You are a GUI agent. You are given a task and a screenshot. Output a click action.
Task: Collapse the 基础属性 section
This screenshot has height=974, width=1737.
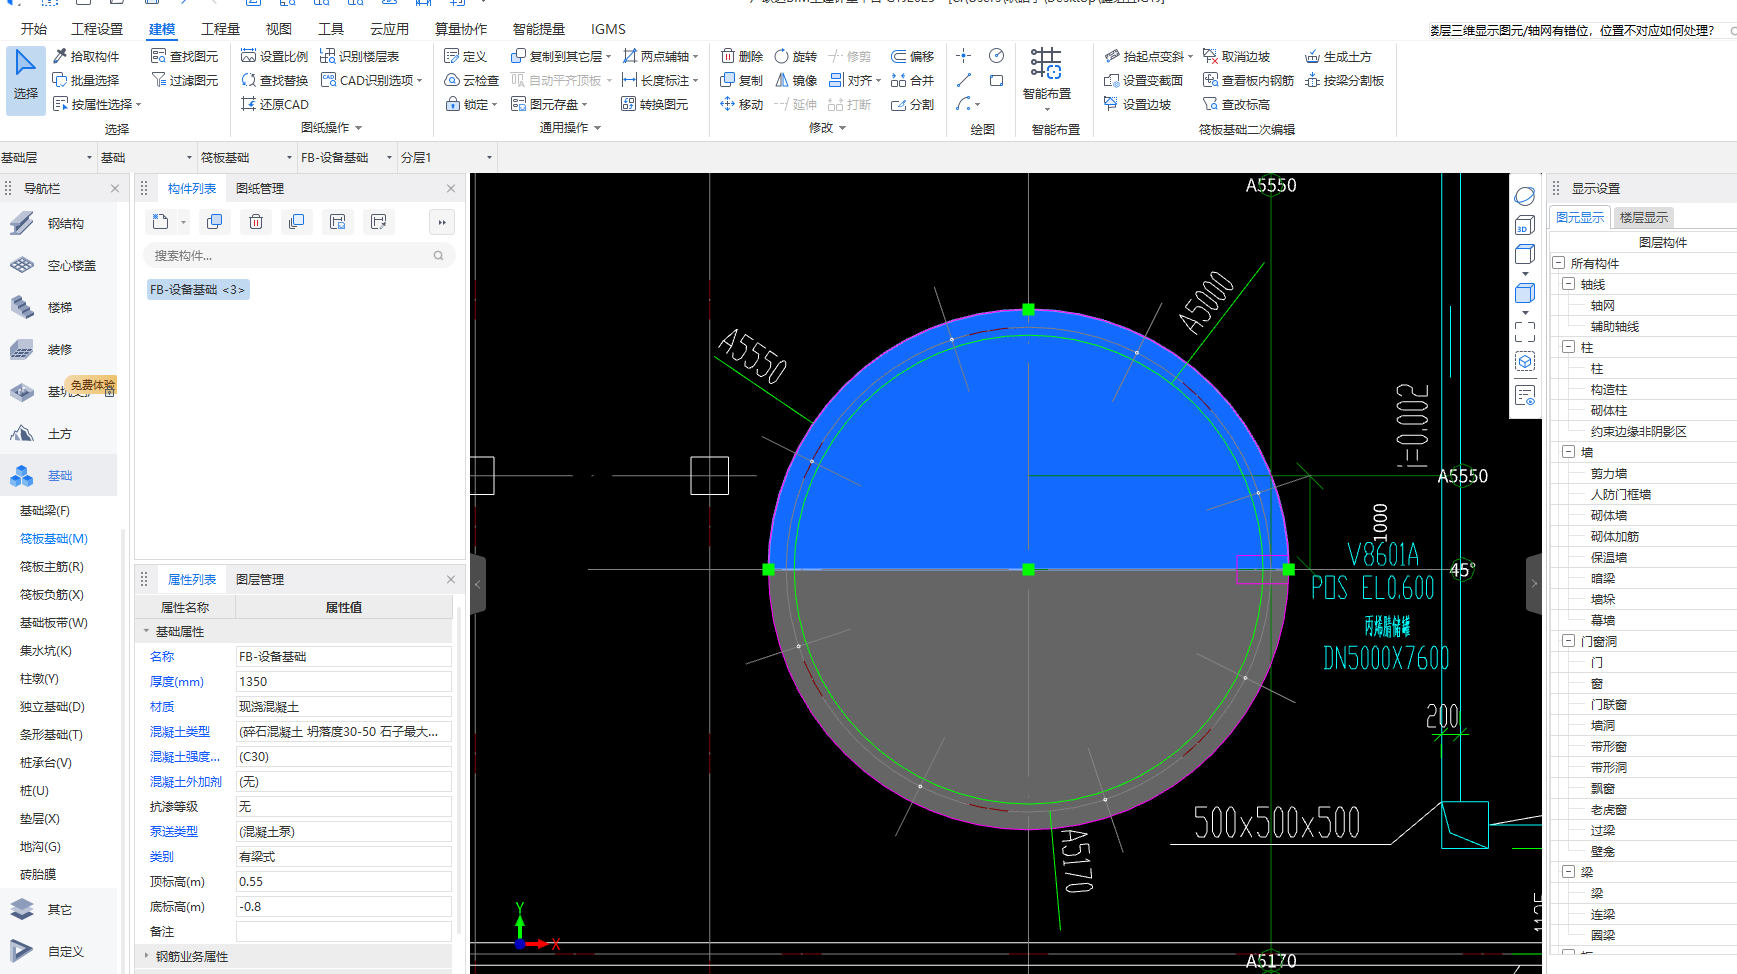[146, 631]
